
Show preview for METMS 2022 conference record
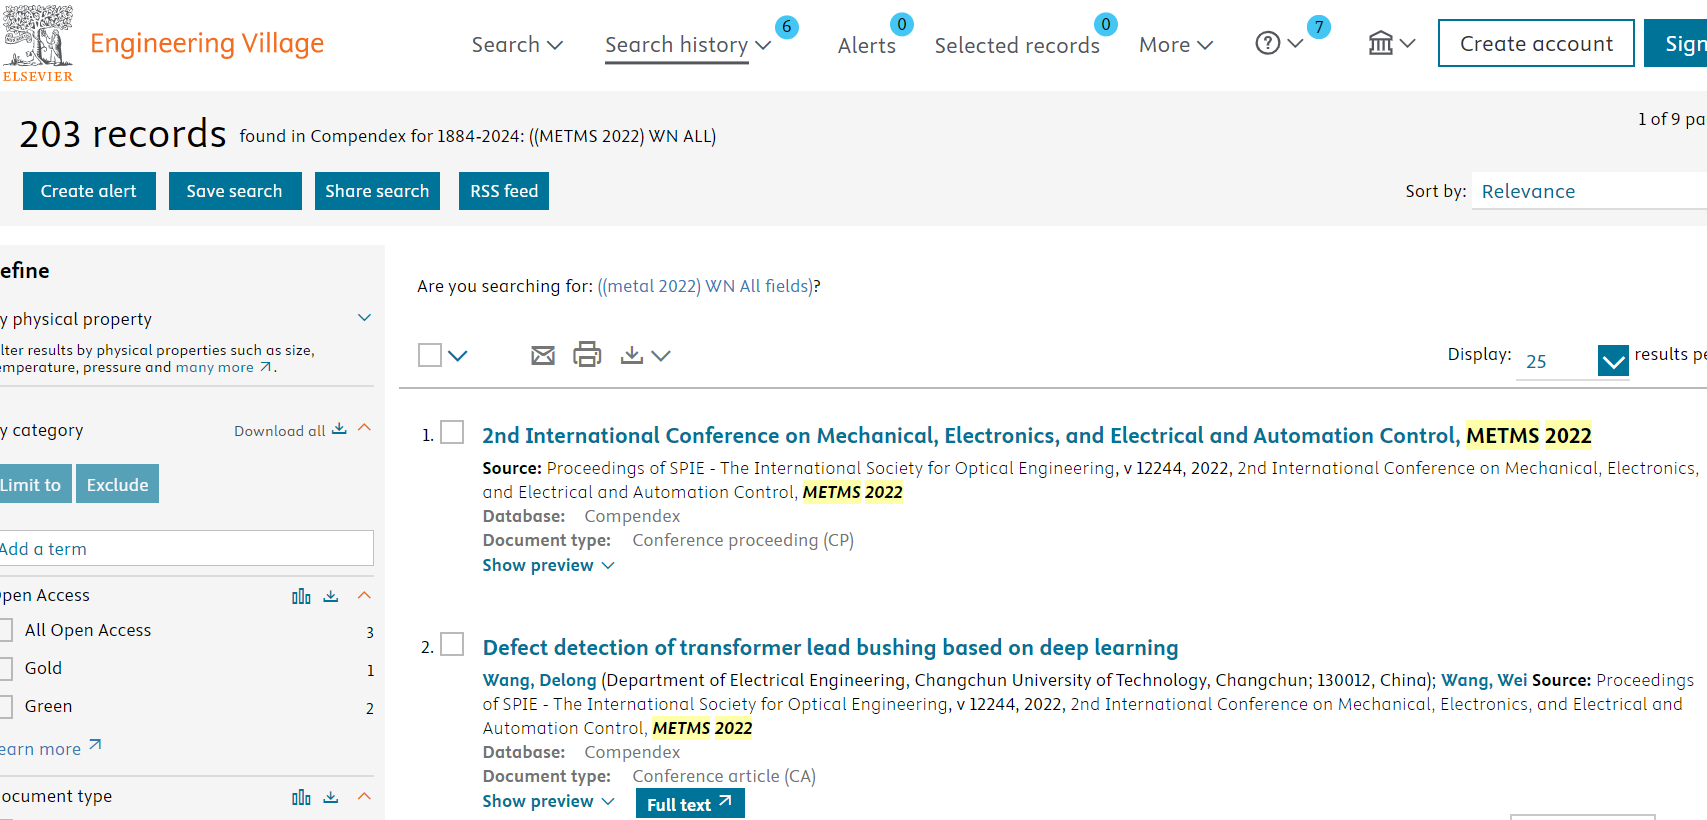coord(548,565)
